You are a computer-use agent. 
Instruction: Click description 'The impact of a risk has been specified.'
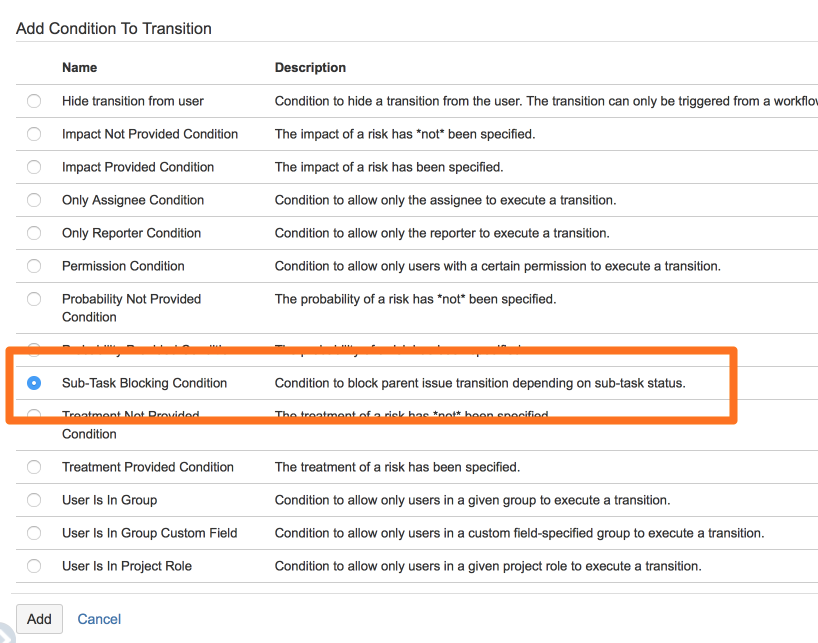coord(389,167)
